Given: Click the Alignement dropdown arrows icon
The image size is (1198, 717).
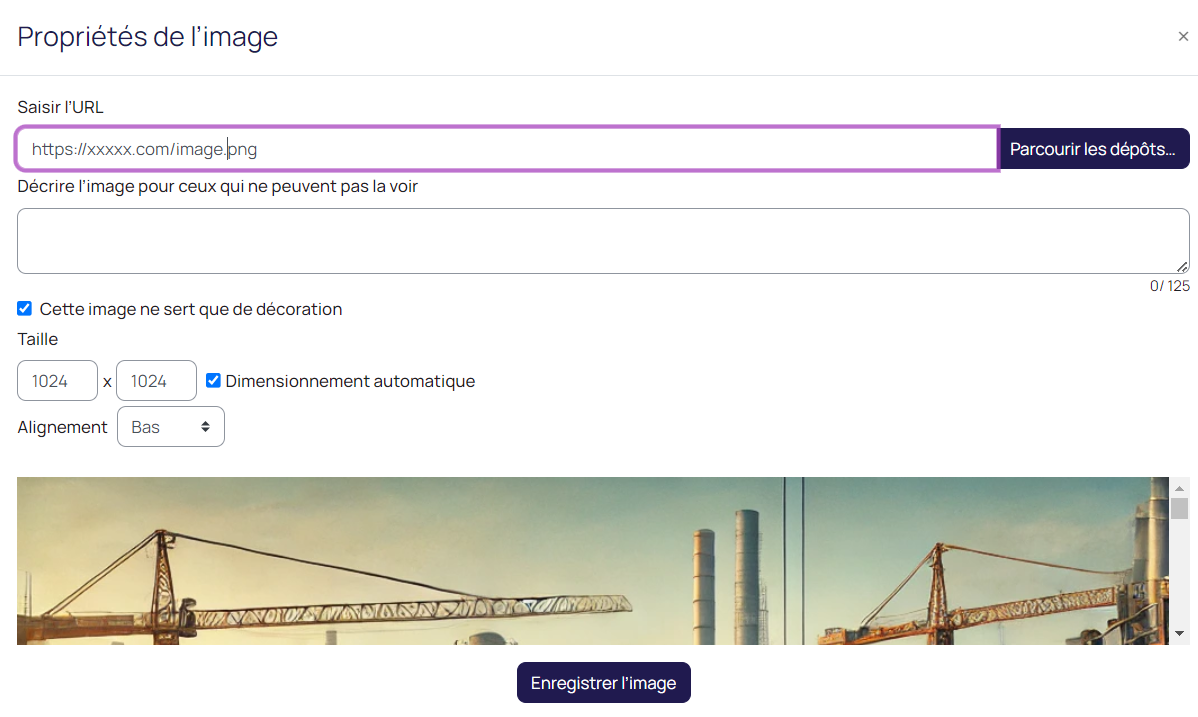Looking at the screenshot, I should click(x=205, y=427).
